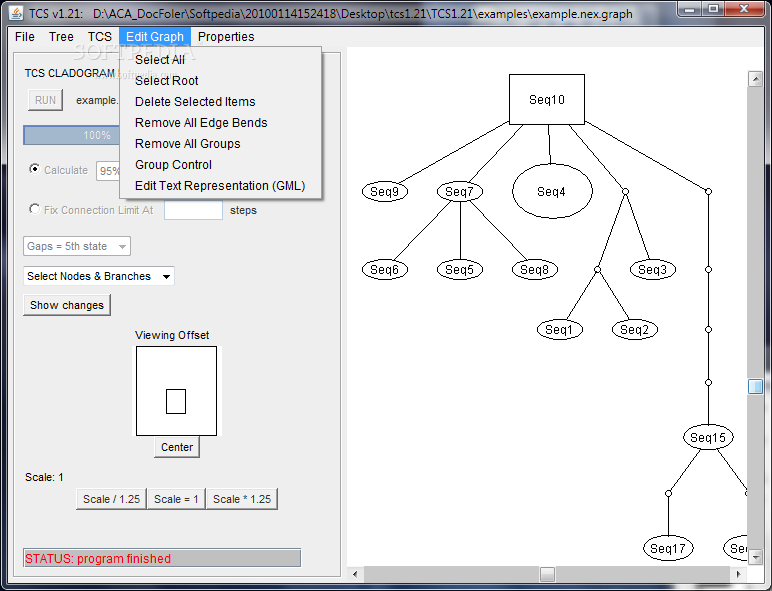Click the horizontal scrollbar right arrow
The image size is (772, 591).
pyautogui.click(x=739, y=574)
